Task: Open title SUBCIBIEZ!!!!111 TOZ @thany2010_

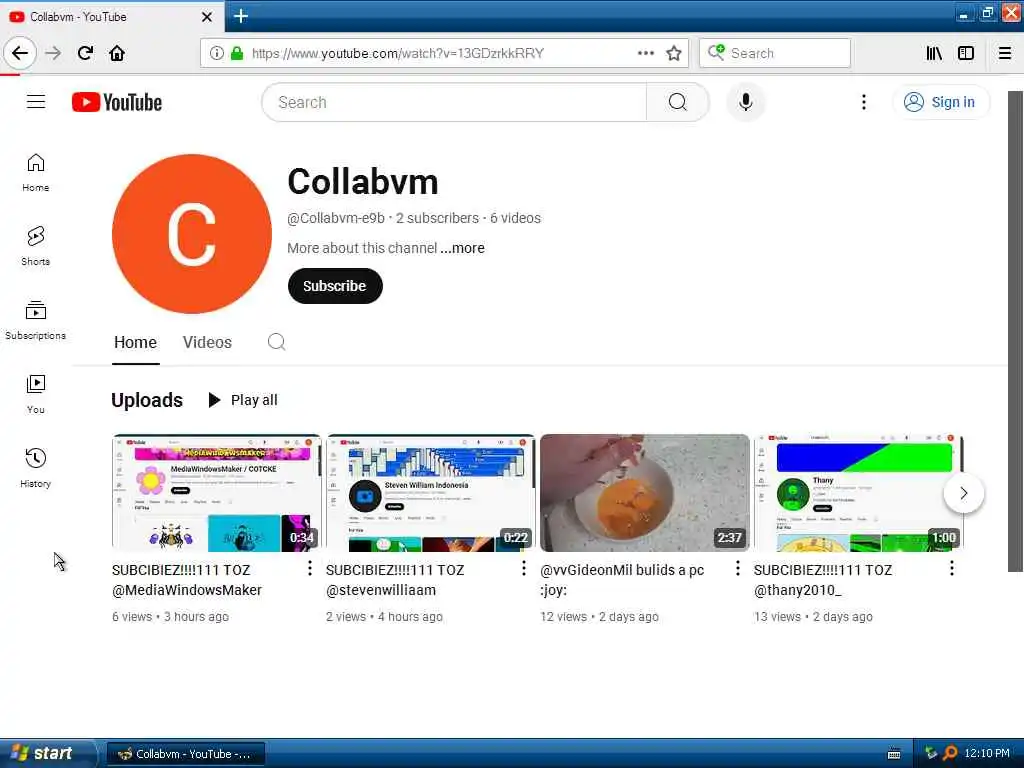Action: [823, 580]
